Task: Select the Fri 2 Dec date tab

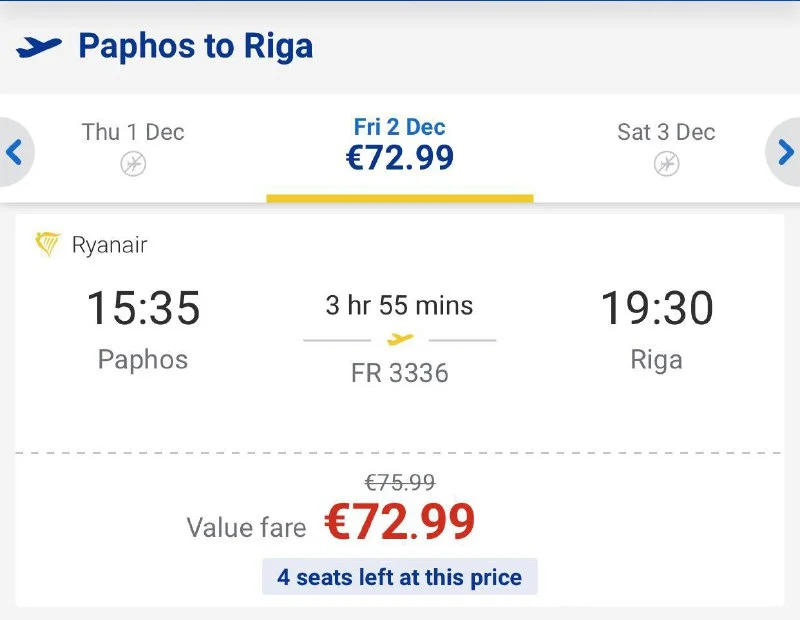Action: (400, 145)
